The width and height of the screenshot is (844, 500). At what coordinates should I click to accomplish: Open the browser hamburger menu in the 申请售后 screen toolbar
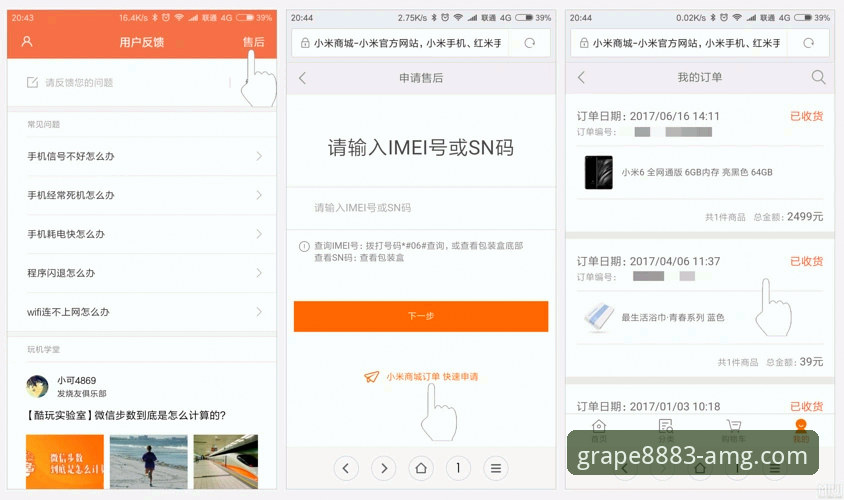pyautogui.click(x=496, y=468)
